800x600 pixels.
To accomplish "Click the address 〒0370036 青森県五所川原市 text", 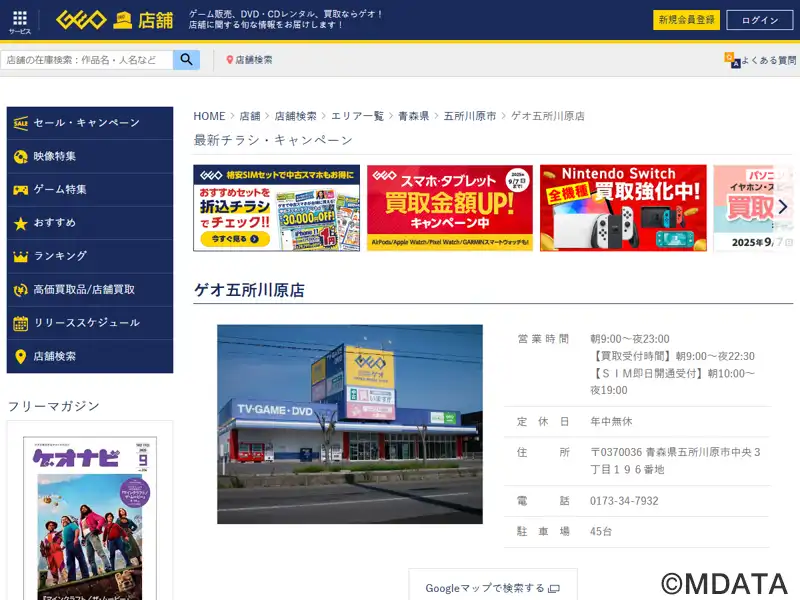I will [x=676, y=461].
